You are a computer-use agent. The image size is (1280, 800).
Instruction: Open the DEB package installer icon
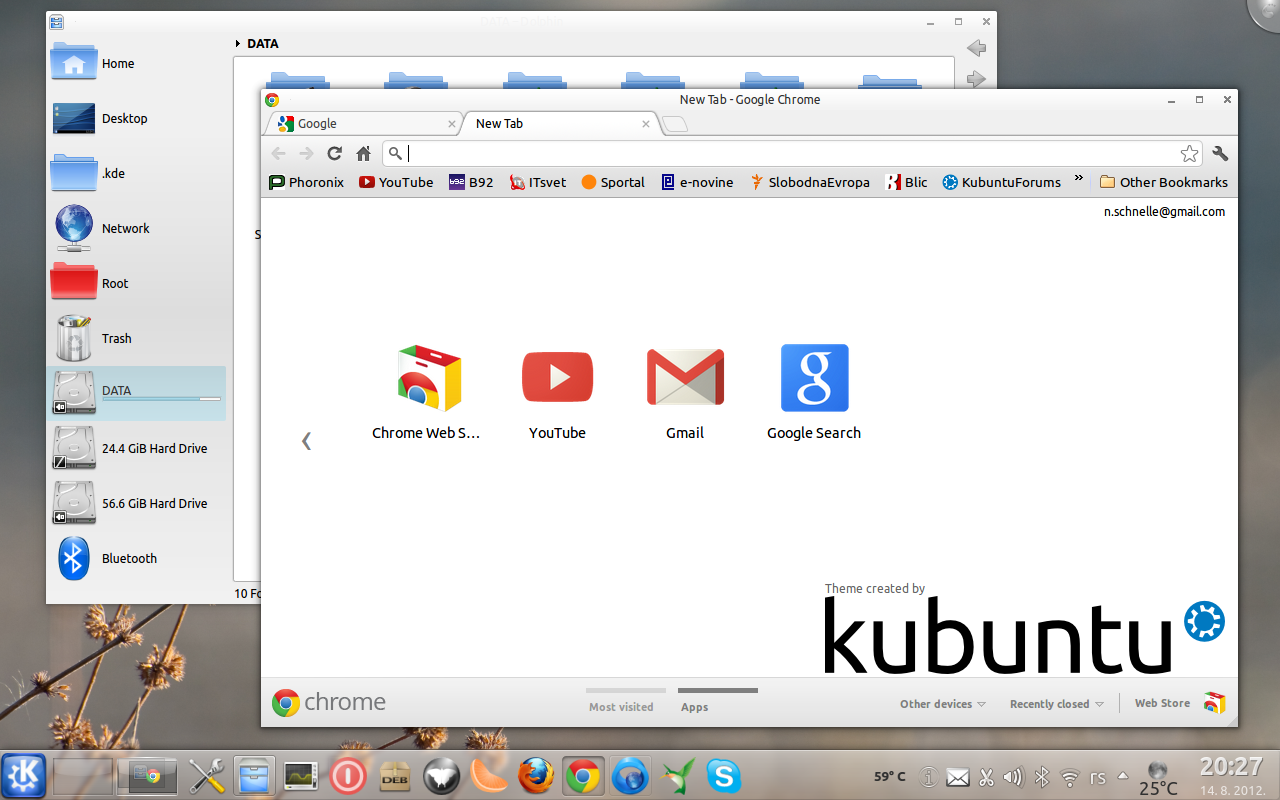394,775
